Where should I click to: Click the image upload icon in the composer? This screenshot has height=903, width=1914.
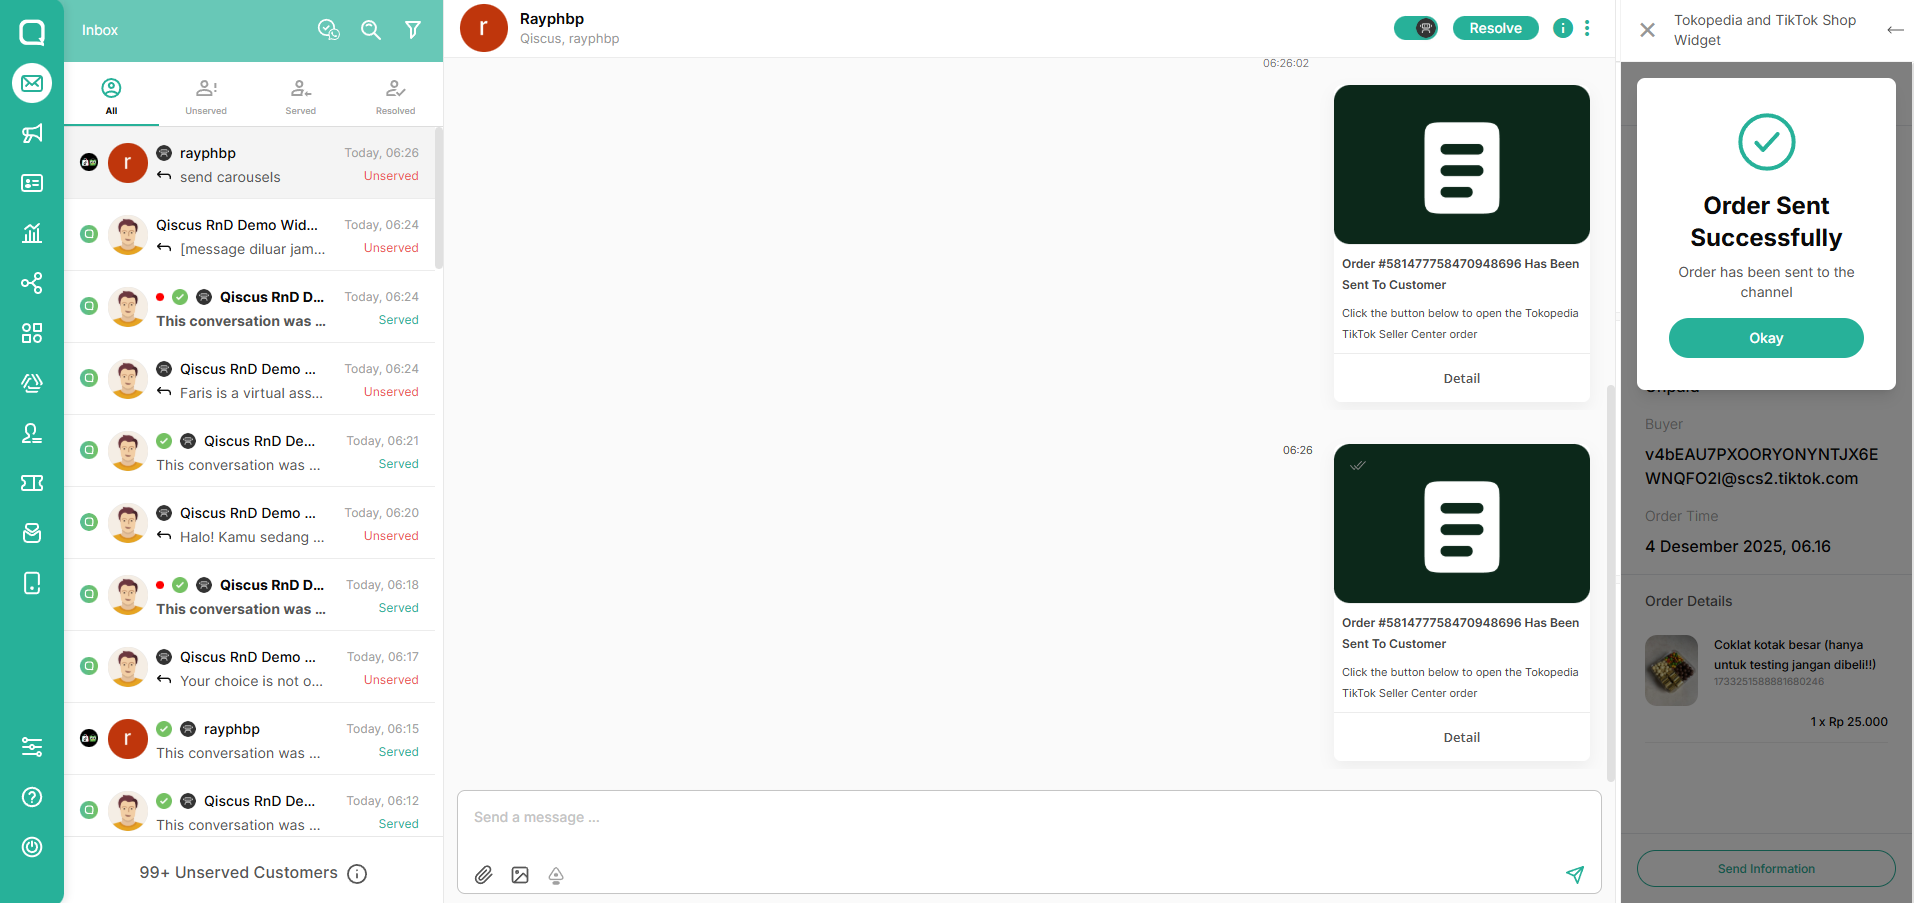point(520,875)
